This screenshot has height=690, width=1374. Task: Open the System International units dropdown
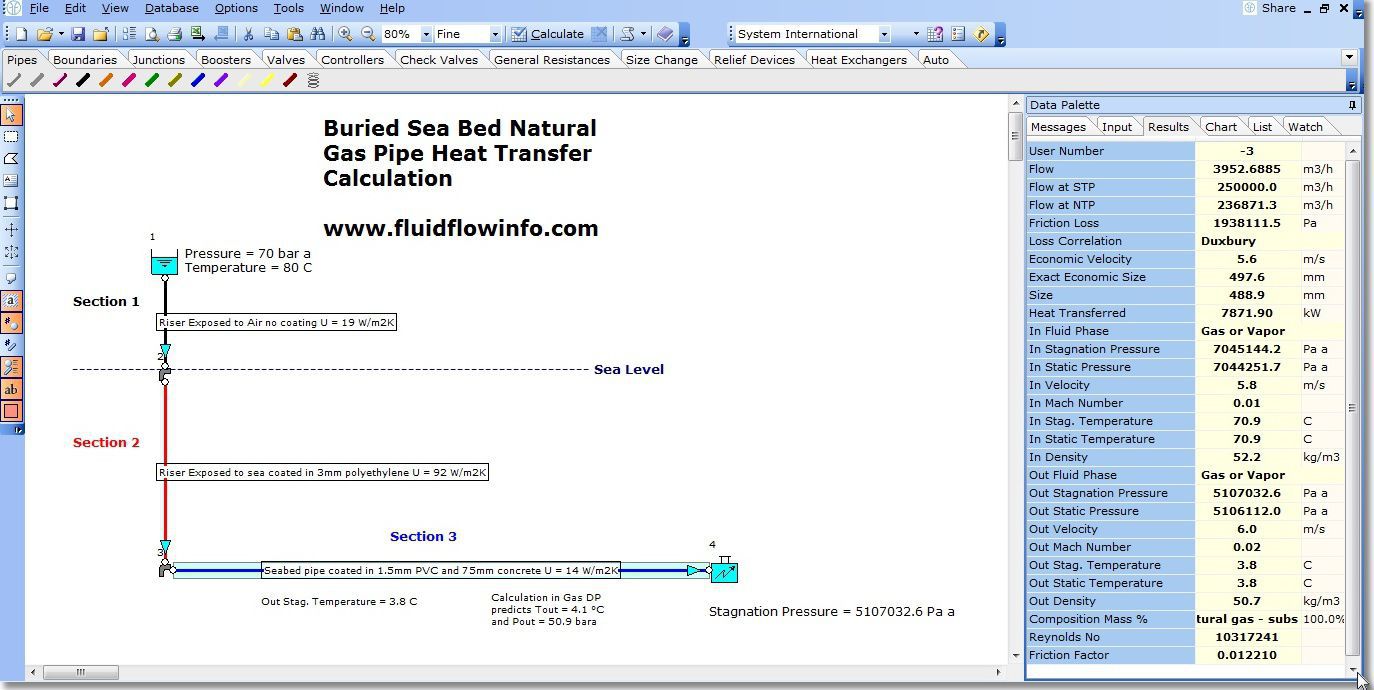pos(885,33)
